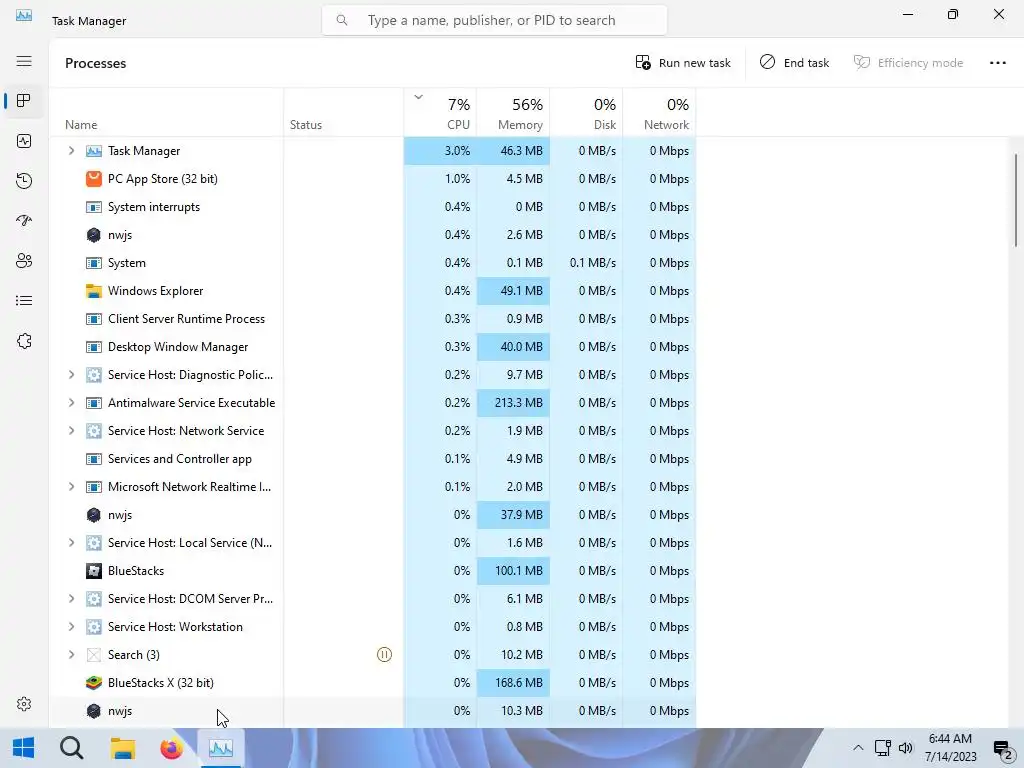Click the three-dot more options button
The height and width of the screenshot is (768, 1024).
pos(997,63)
